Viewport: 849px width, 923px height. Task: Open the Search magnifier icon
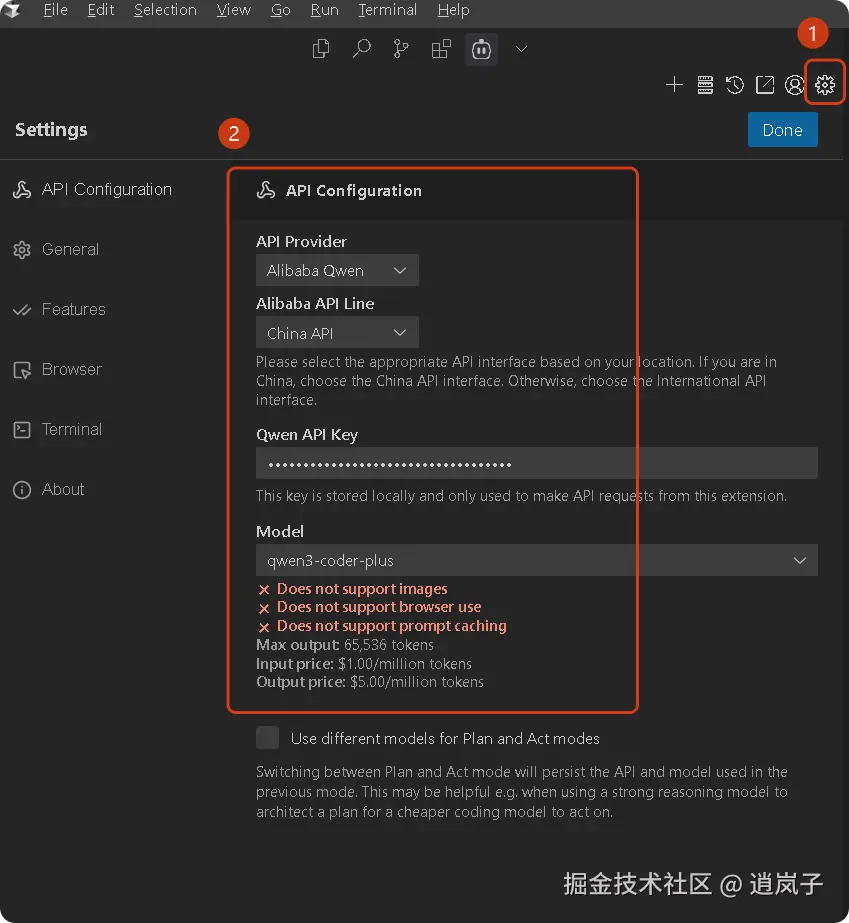[361, 49]
